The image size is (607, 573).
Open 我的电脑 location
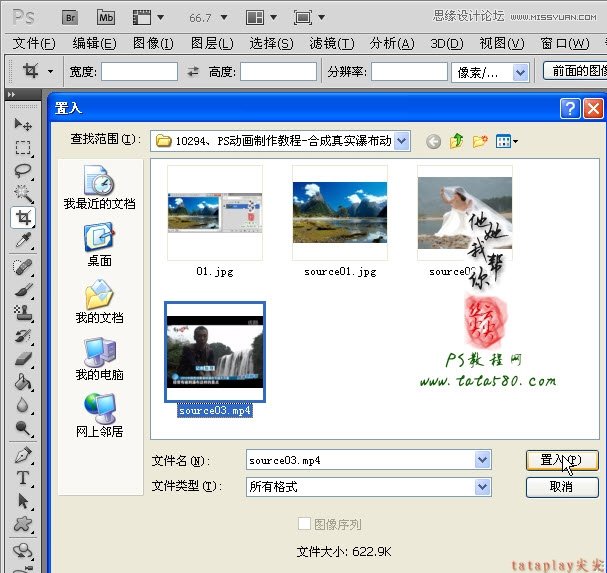point(99,359)
